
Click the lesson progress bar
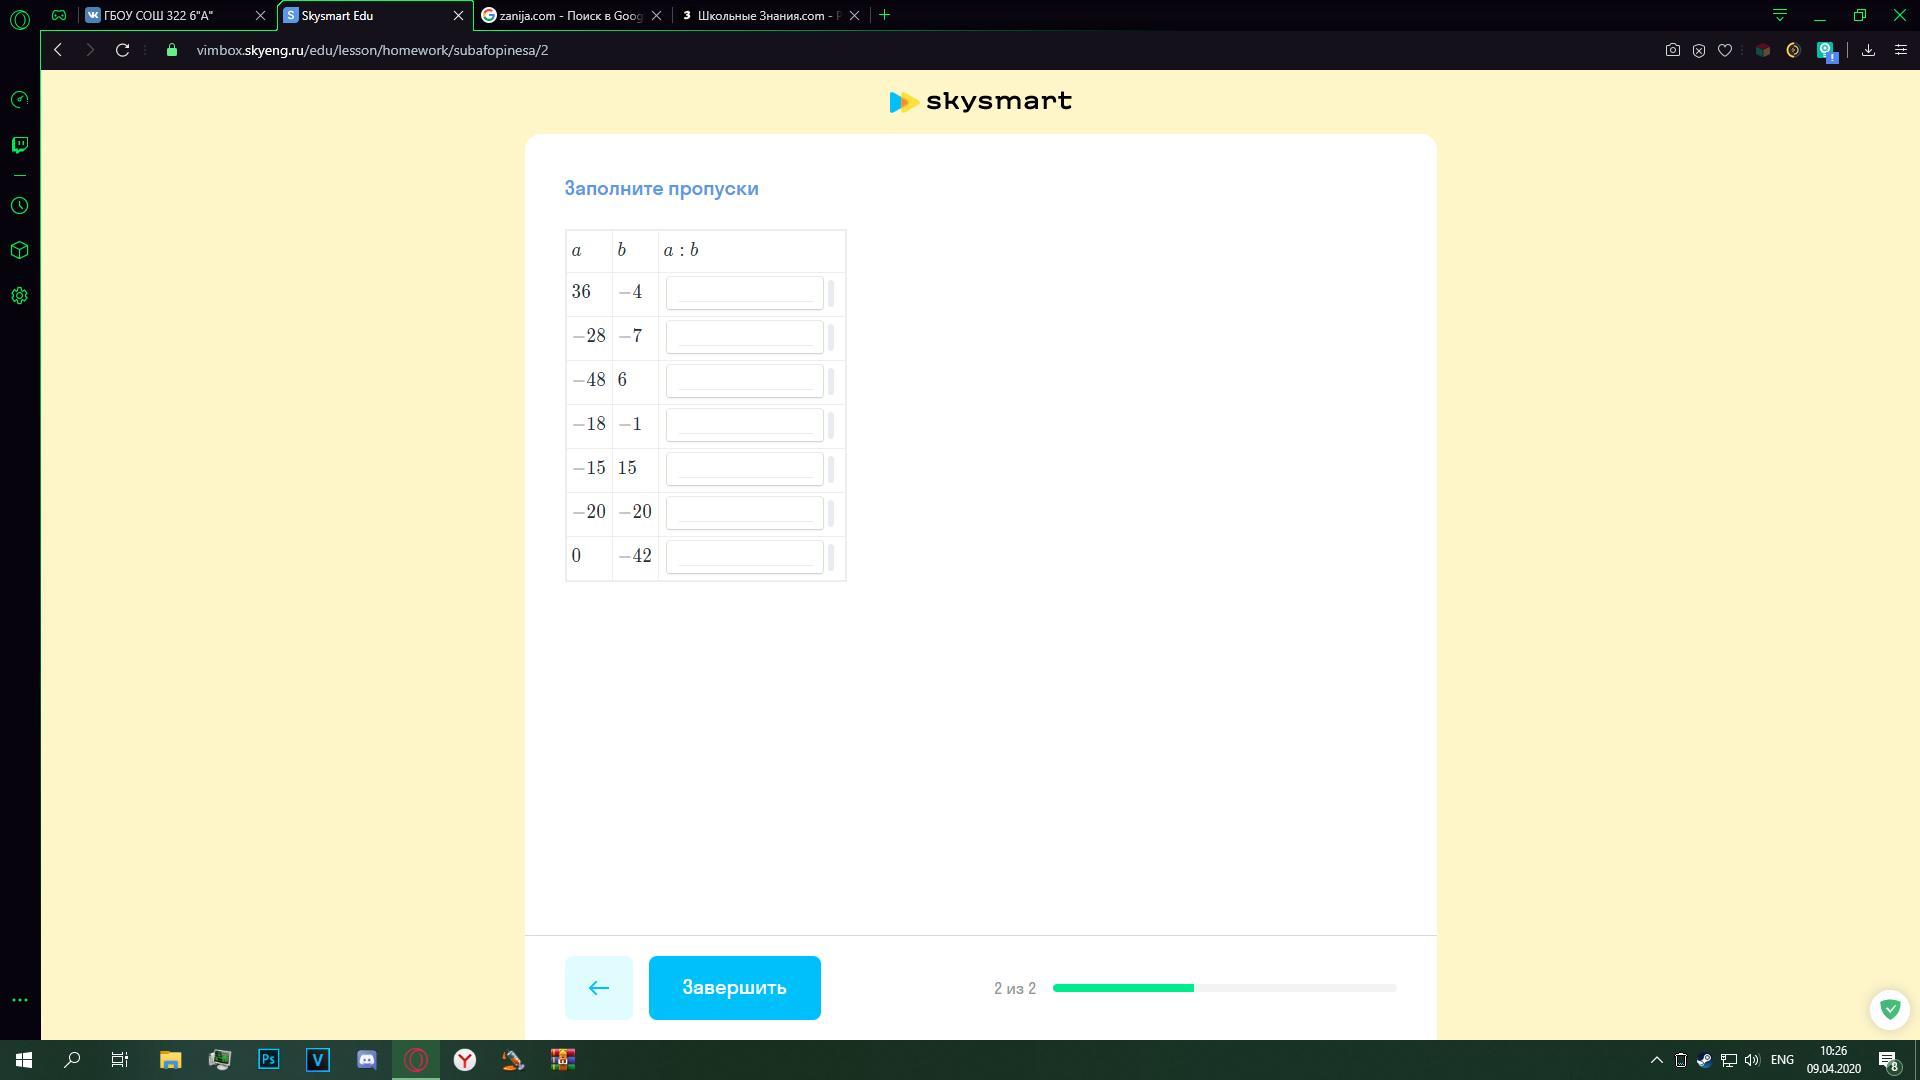click(1224, 988)
